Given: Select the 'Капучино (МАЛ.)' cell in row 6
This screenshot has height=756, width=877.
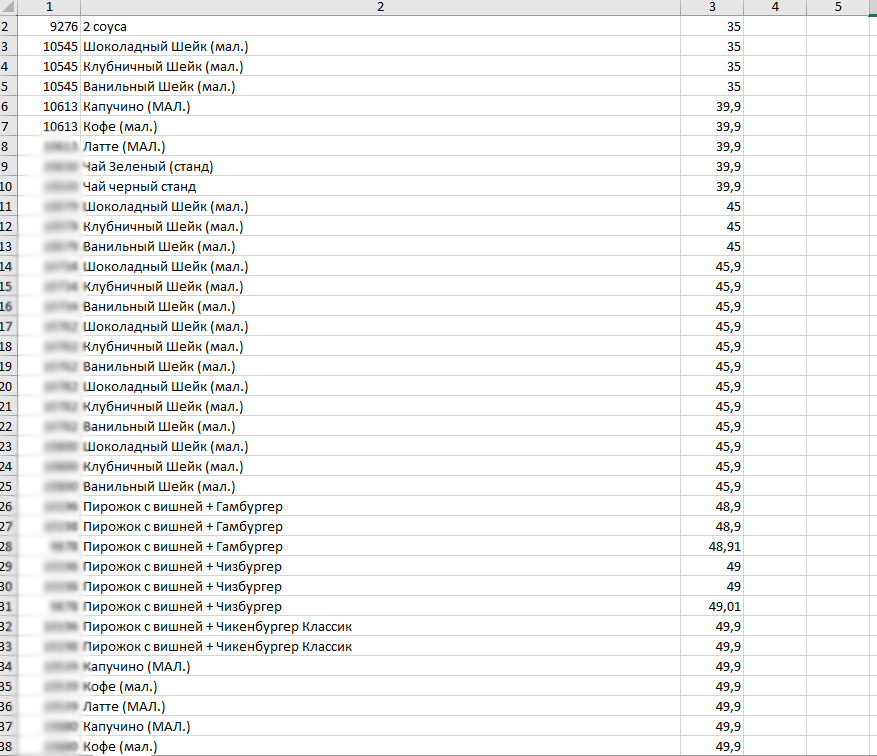Looking at the screenshot, I should click(380, 106).
